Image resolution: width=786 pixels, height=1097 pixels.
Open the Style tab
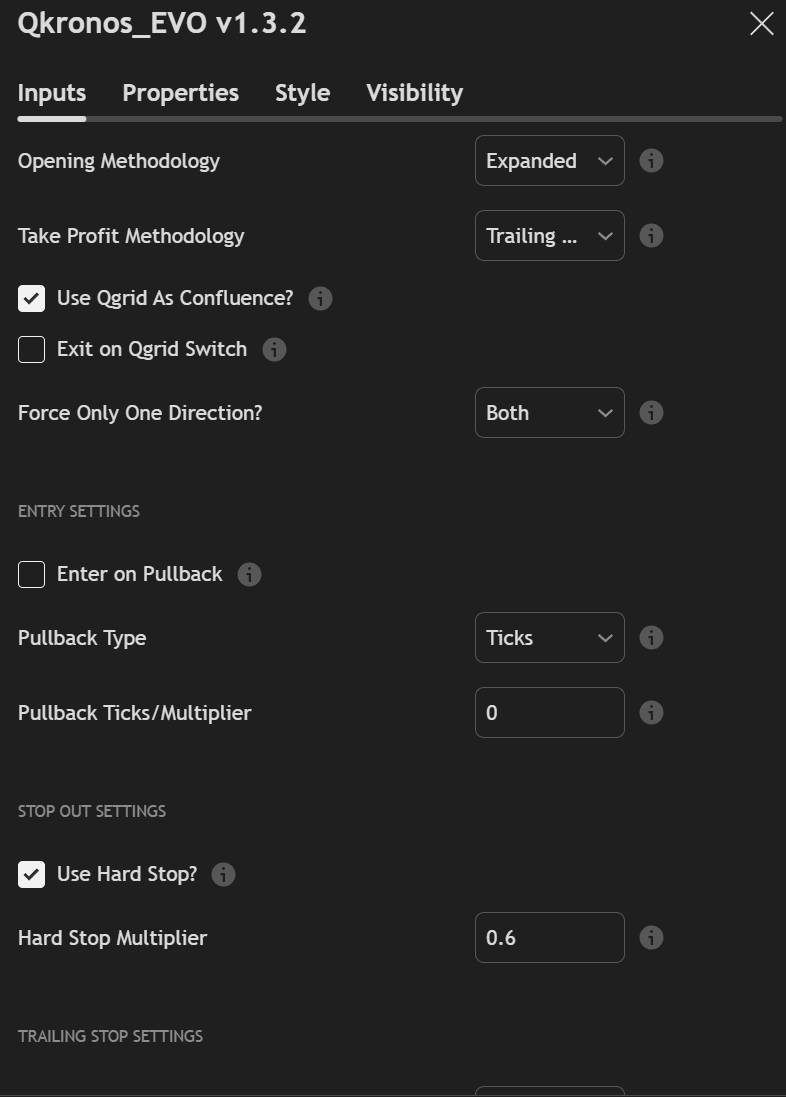[302, 93]
